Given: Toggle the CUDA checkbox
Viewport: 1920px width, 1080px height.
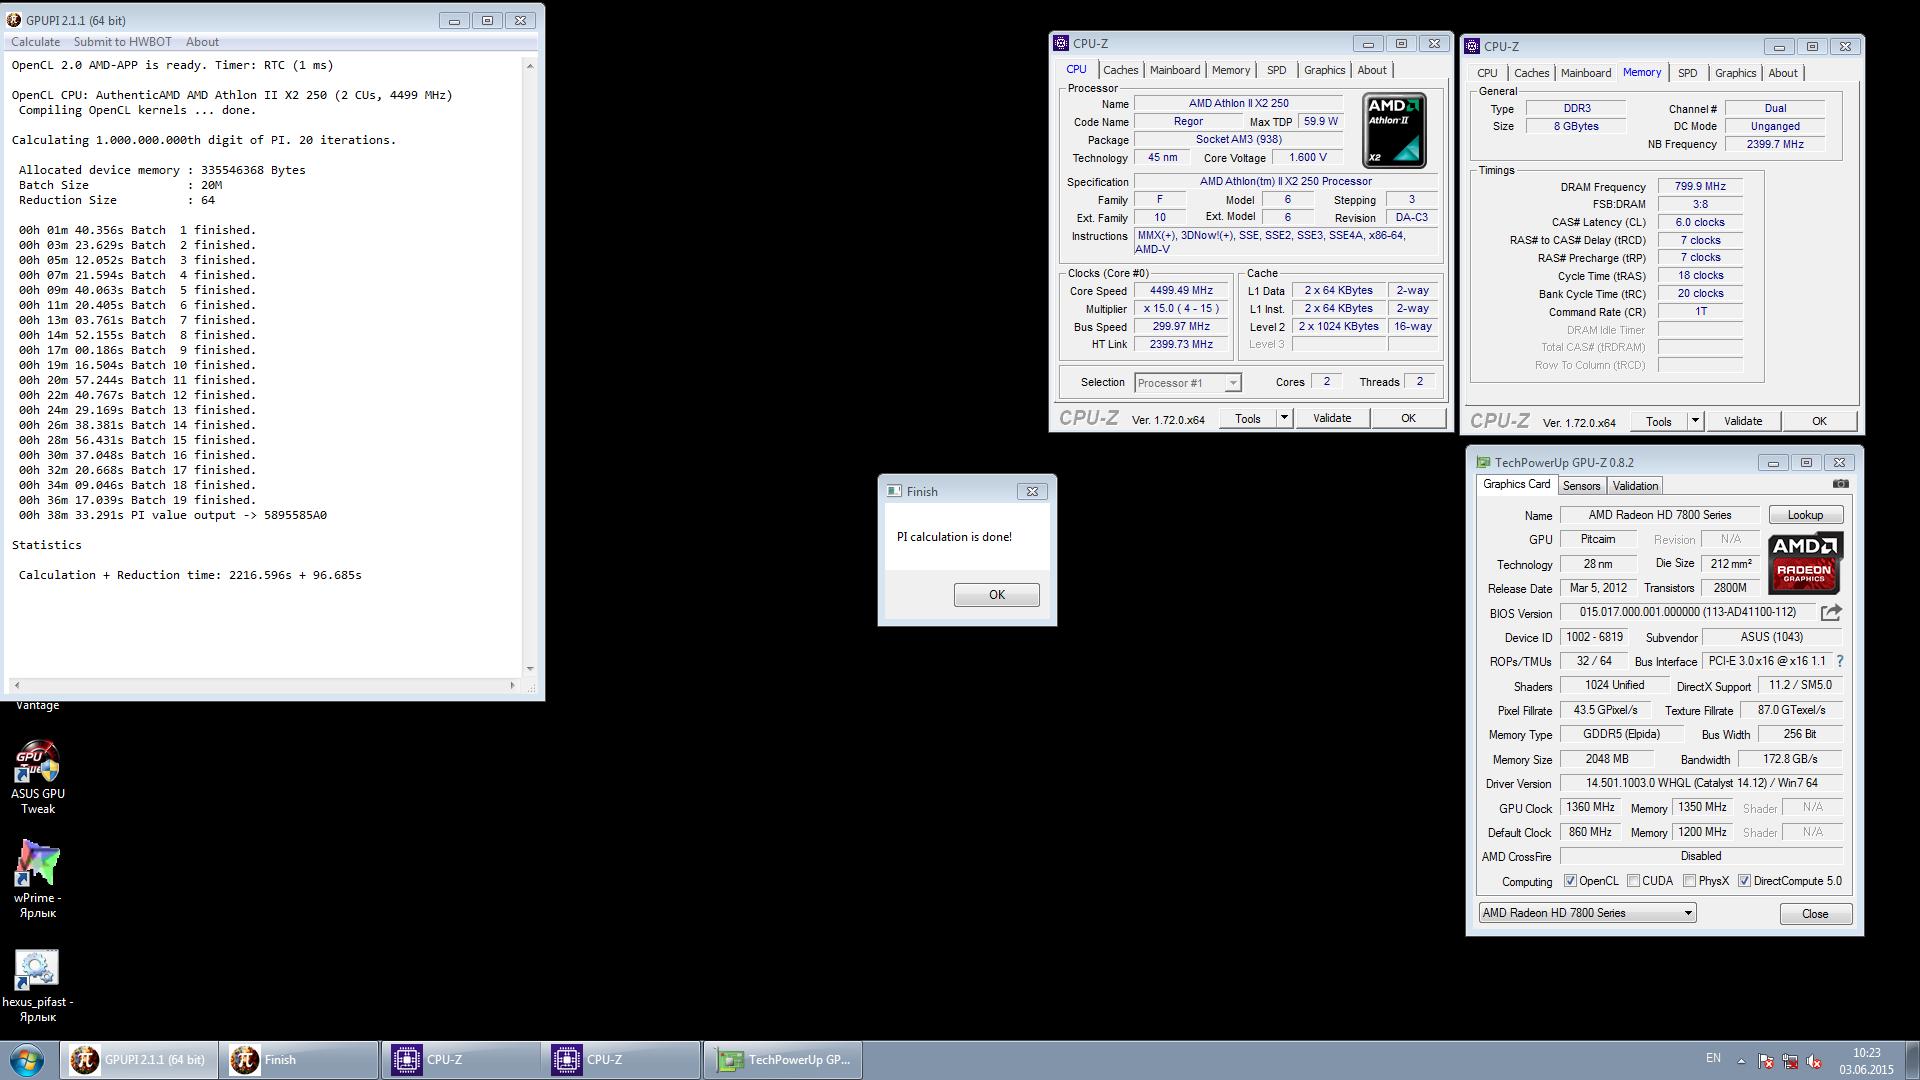Looking at the screenshot, I should pyautogui.click(x=1633, y=881).
